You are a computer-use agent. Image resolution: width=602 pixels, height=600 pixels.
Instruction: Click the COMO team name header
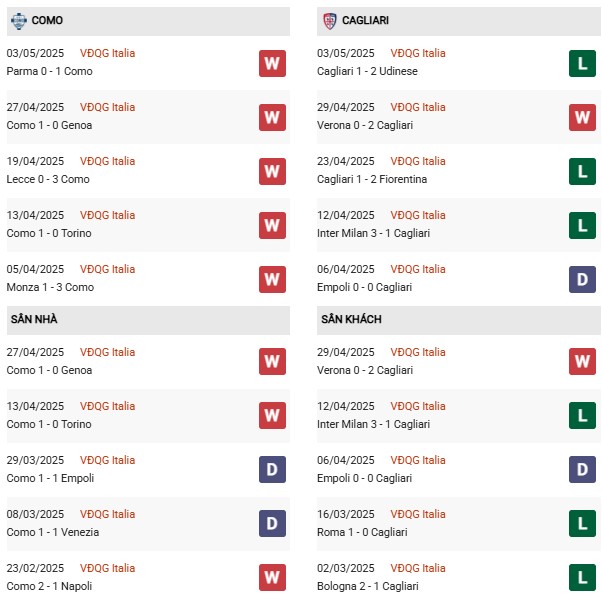[x=47, y=20]
